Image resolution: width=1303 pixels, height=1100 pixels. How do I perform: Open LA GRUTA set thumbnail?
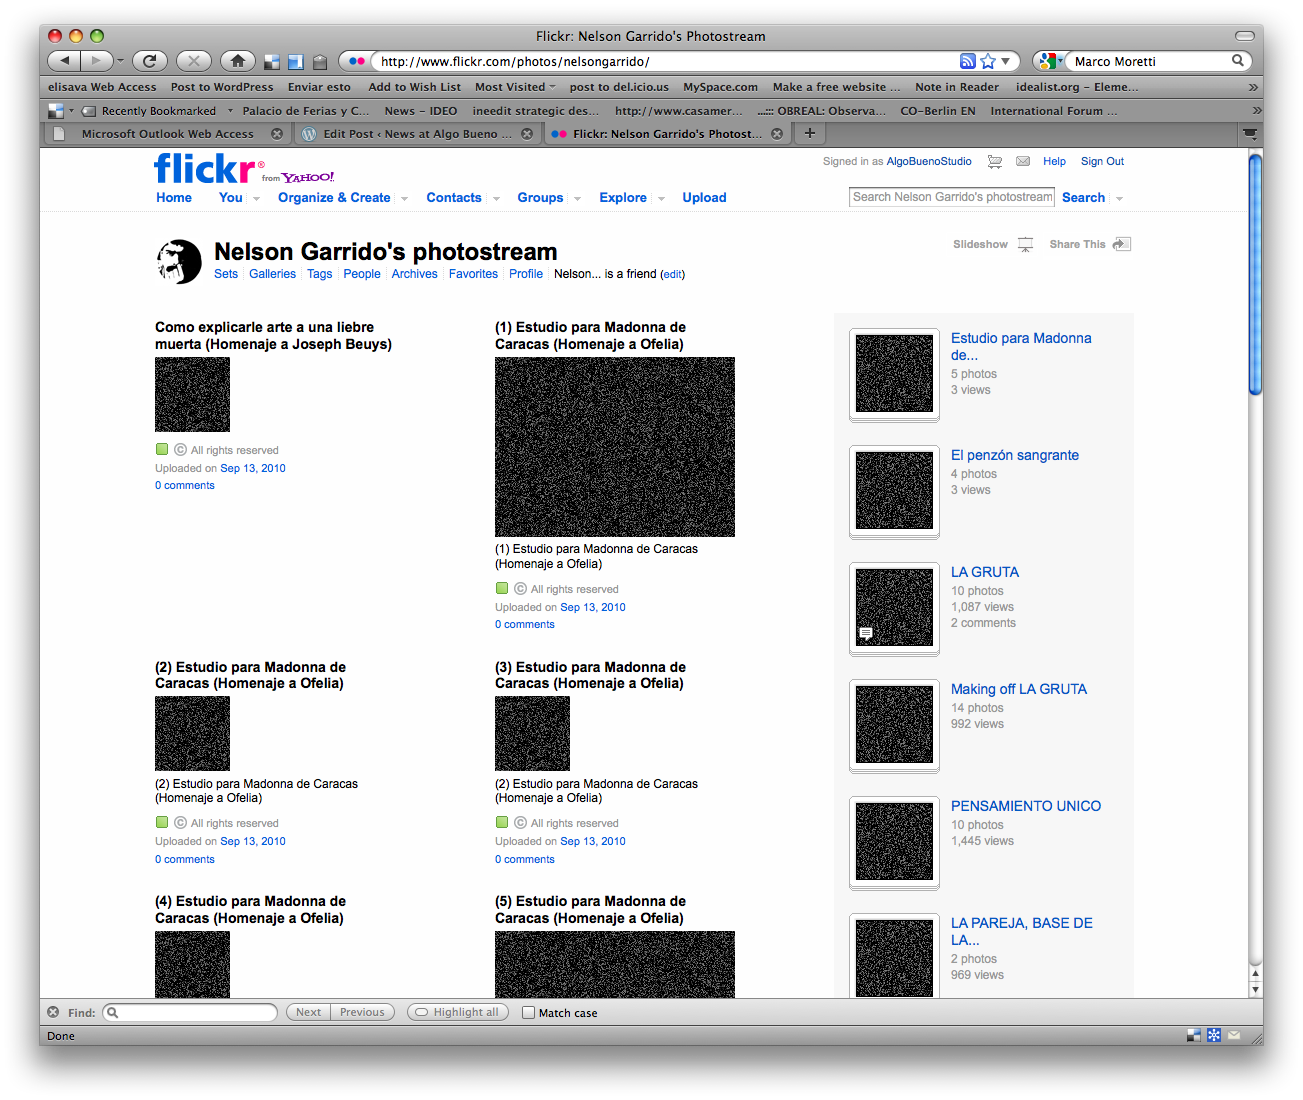click(894, 608)
